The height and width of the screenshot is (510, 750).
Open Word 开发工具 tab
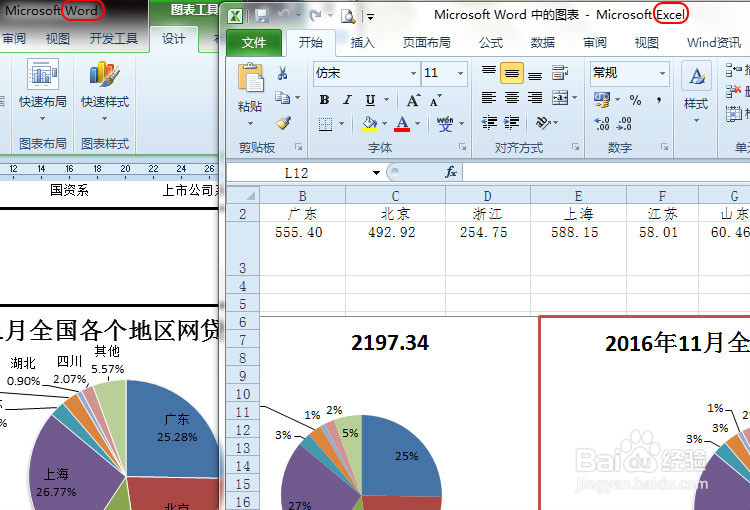point(113,38)
